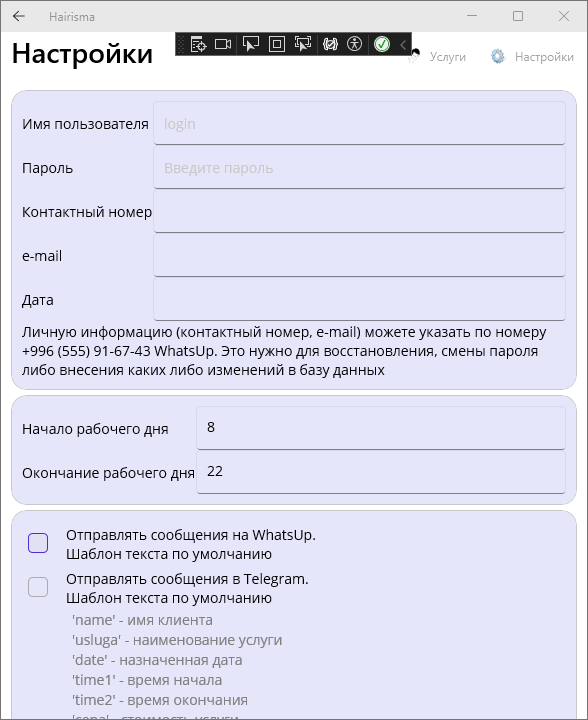The width and height of the screenshot is (588, 720).
Task: Select the Контактный номер input field
Action: pyautogui.click(x=359, y=211)
